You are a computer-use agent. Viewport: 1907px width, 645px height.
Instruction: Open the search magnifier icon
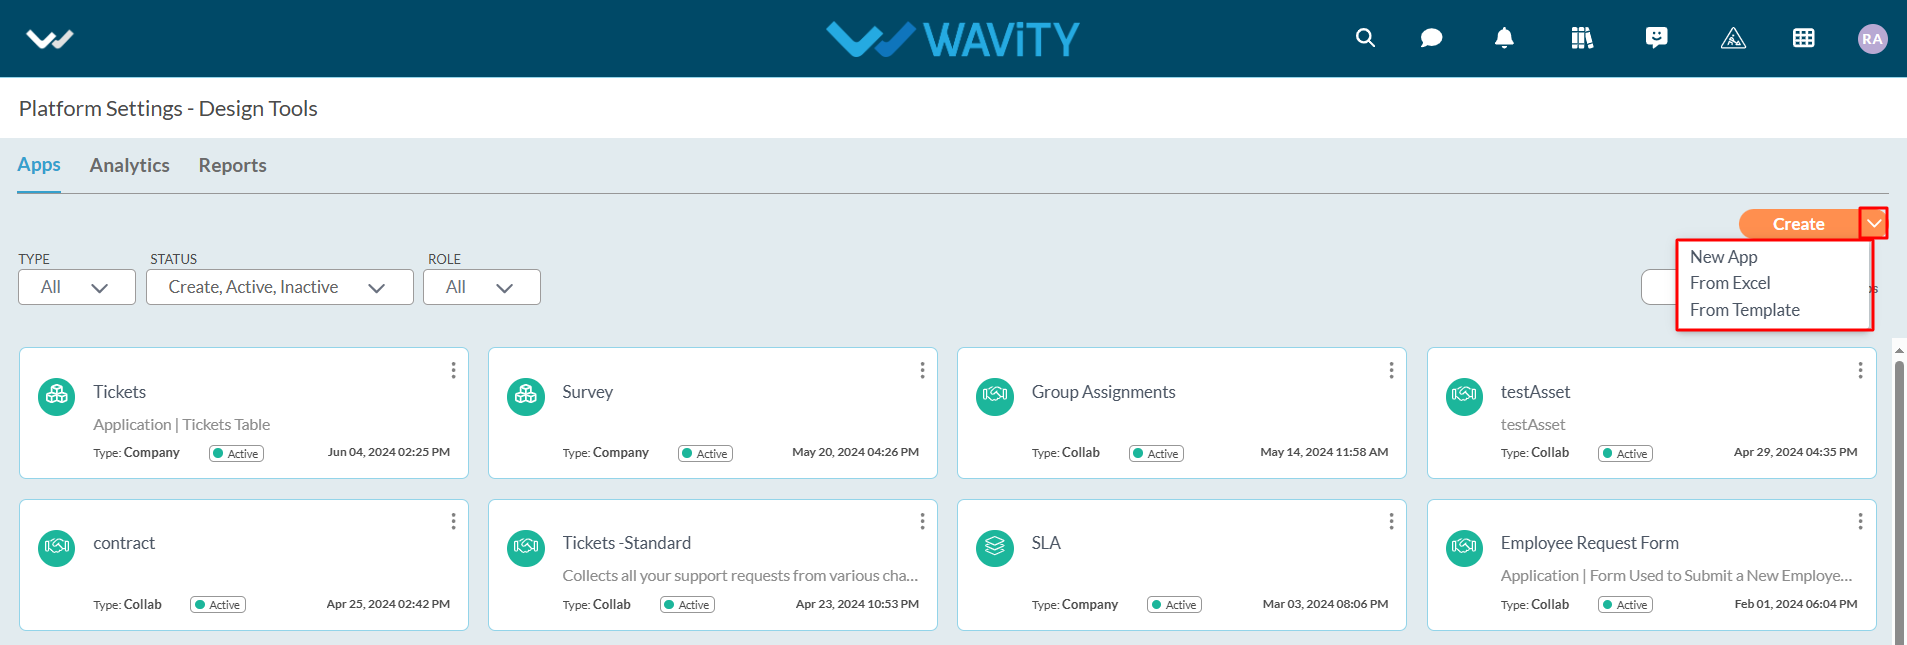pyautogui.click(x=1365, y=38)
